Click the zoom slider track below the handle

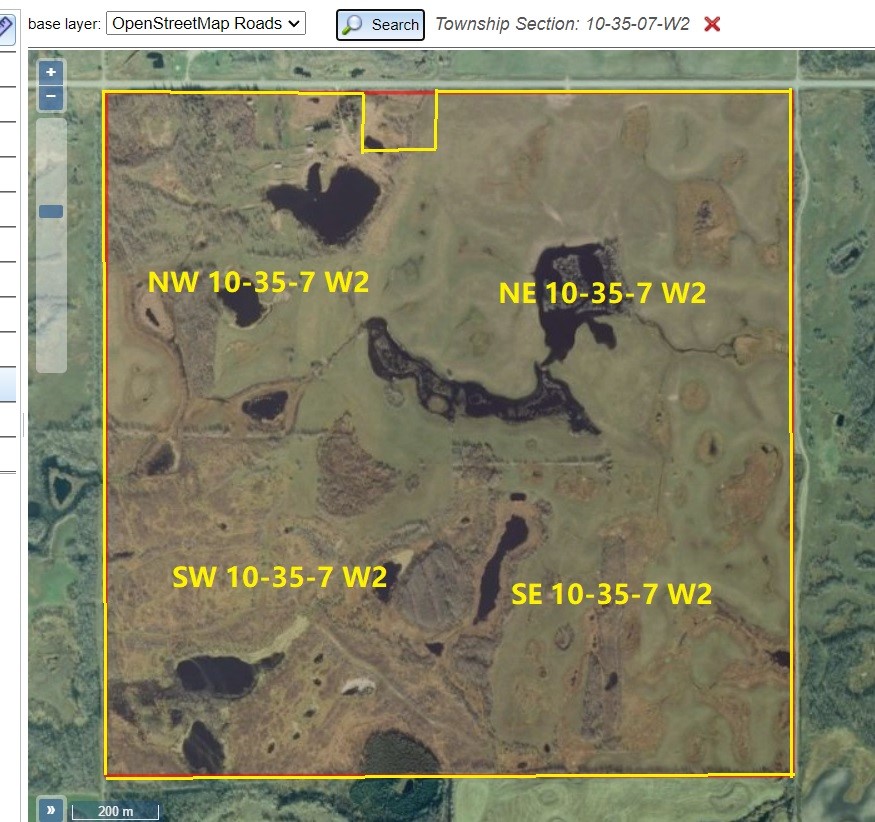51,295
